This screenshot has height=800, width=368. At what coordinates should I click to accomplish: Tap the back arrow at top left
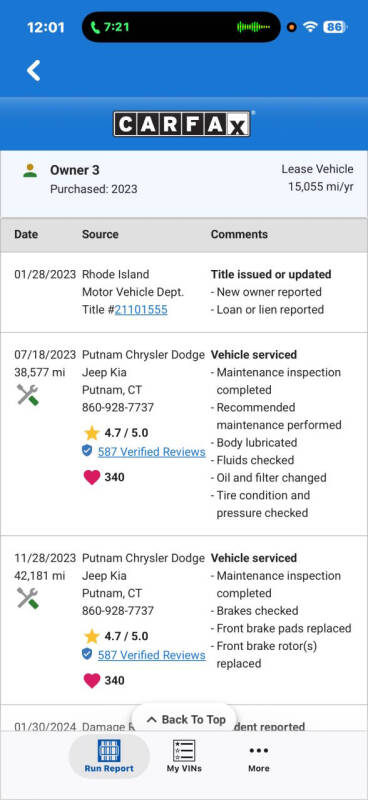pos(34,70)
